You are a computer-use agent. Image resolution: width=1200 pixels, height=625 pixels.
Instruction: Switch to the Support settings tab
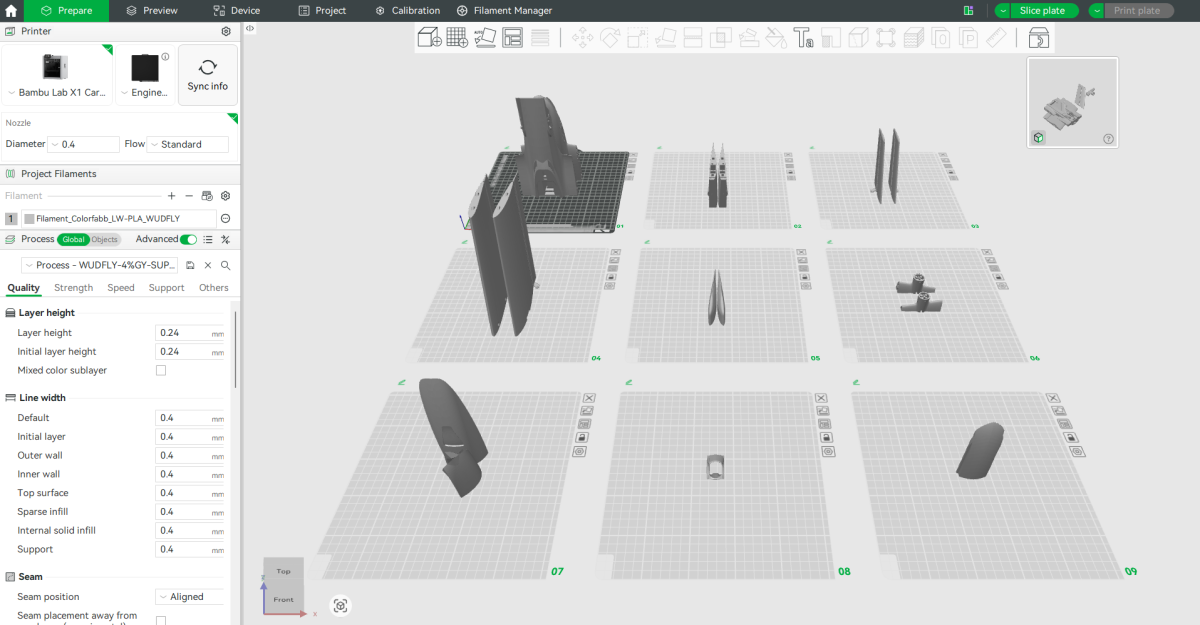click(x=166, y=288)
